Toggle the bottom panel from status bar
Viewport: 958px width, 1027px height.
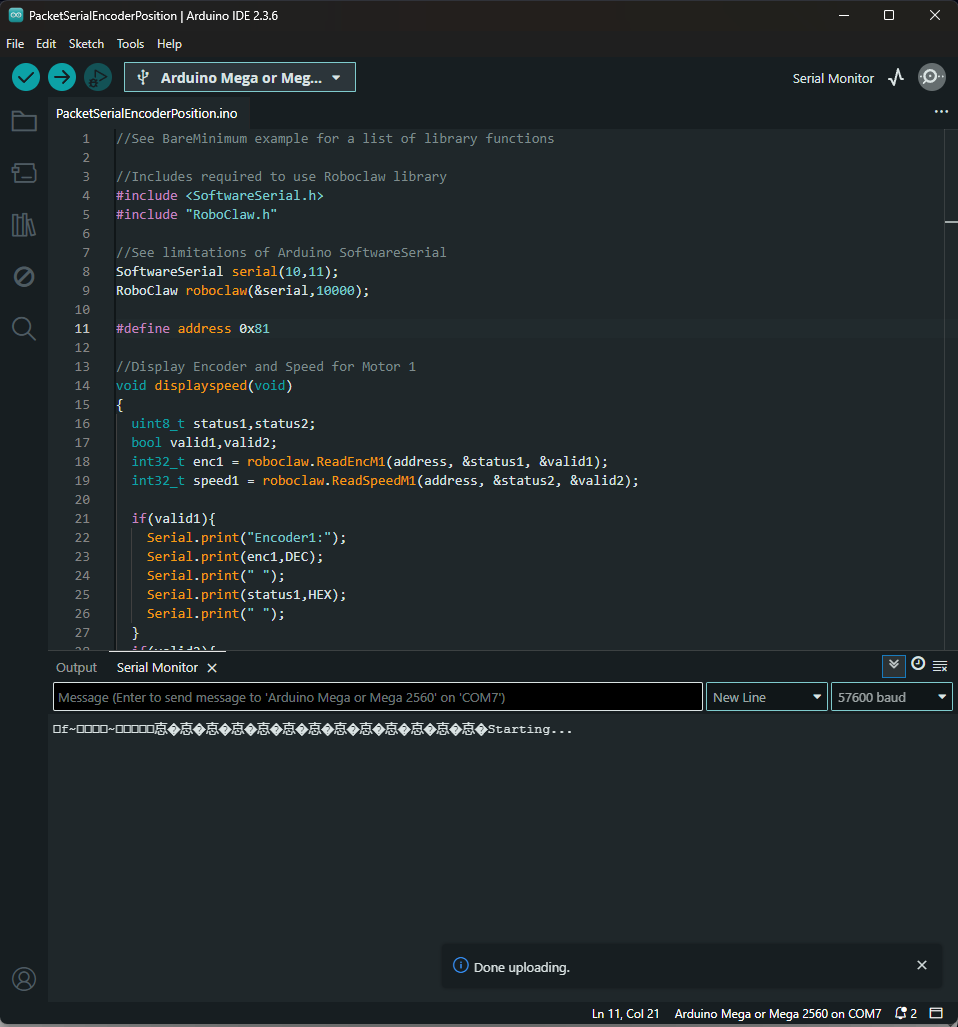[x=936, y=1013]
